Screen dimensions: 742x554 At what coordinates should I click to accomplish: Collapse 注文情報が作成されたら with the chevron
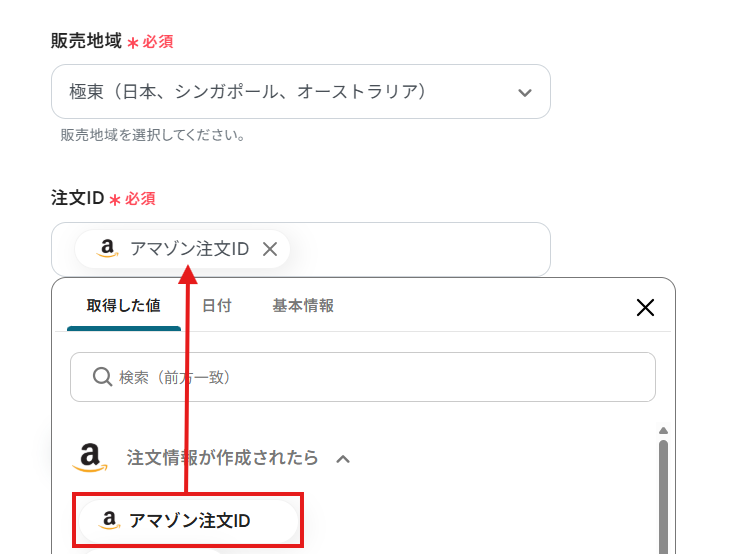coord(343,458)
